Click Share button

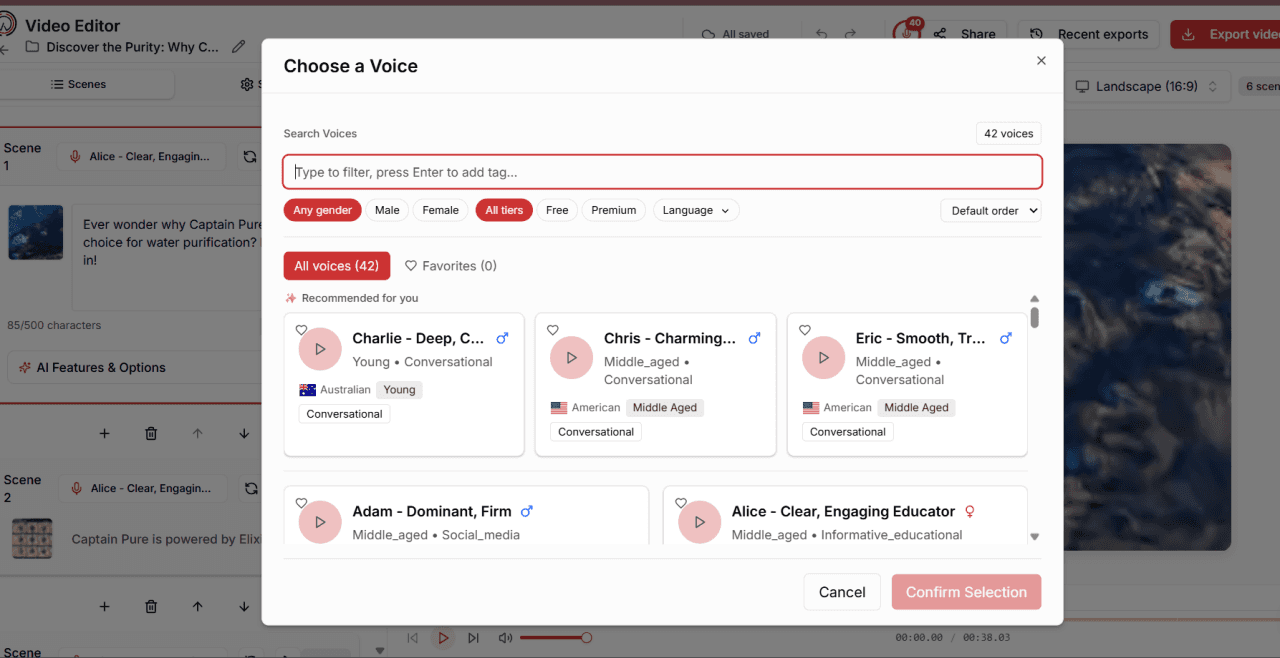[x=965, y=34]
